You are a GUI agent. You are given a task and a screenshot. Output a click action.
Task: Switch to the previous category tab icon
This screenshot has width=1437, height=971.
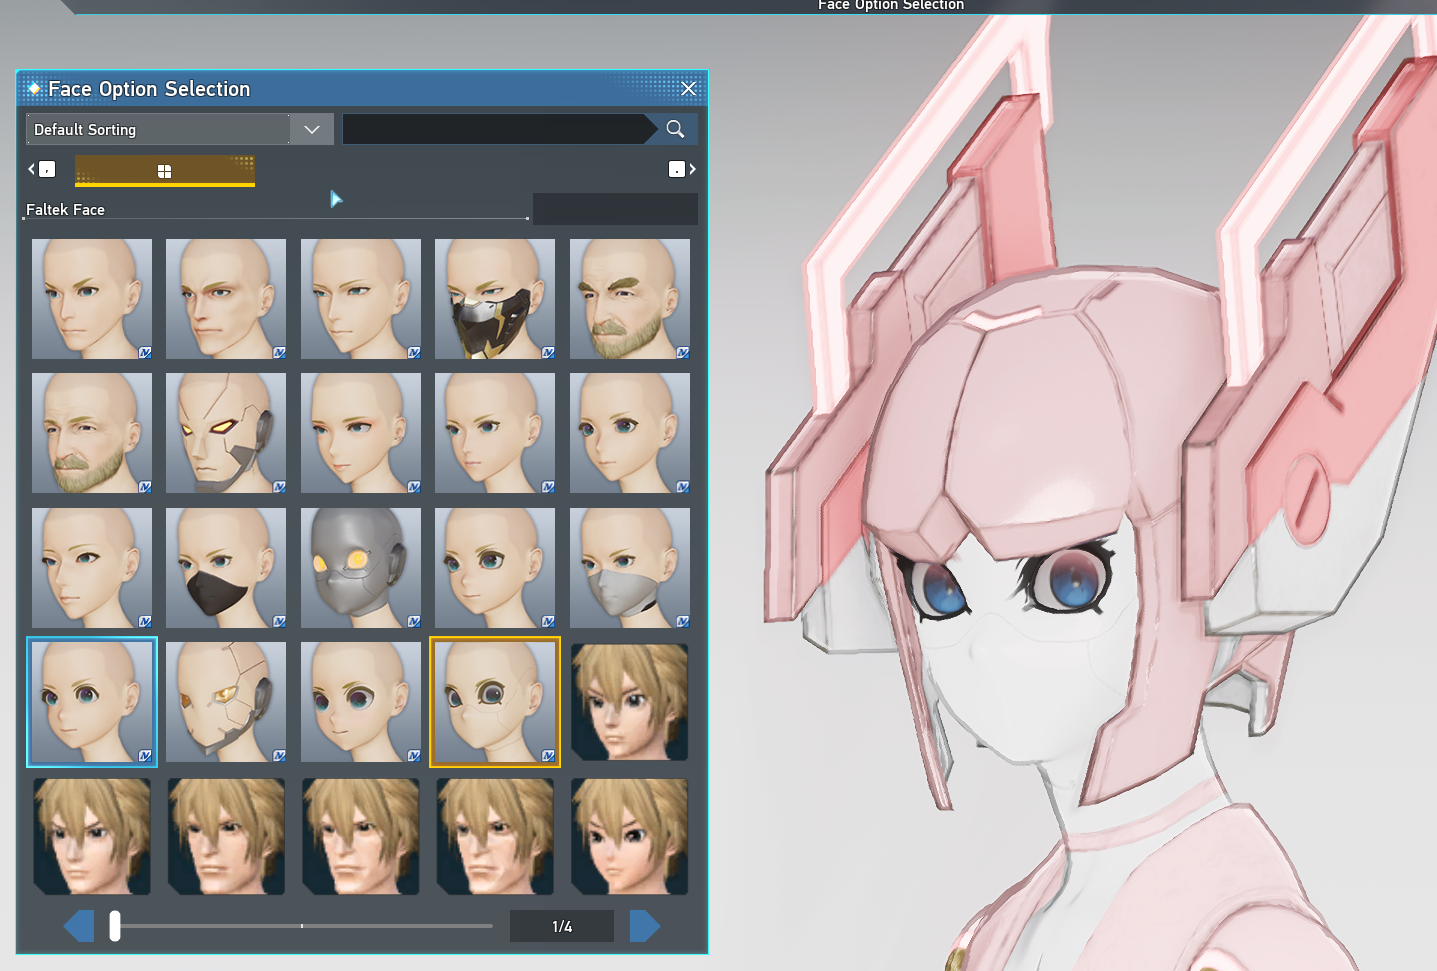click(42, 169)
